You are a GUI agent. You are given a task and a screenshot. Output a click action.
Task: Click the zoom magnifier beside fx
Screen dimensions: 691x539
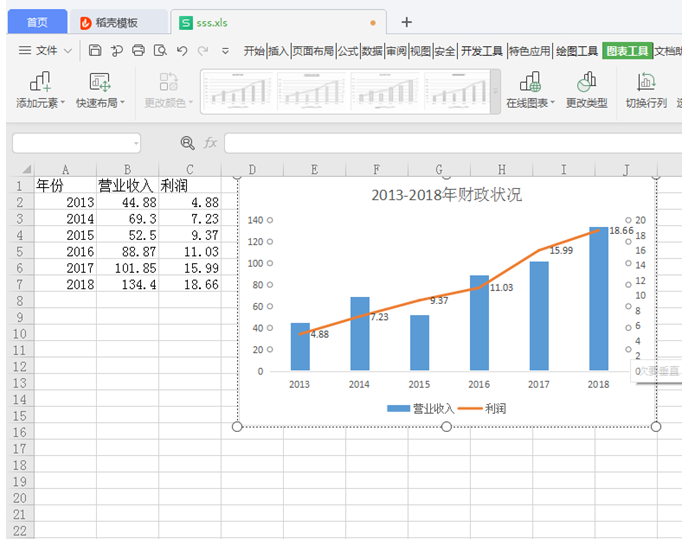[x=187, y=143]
